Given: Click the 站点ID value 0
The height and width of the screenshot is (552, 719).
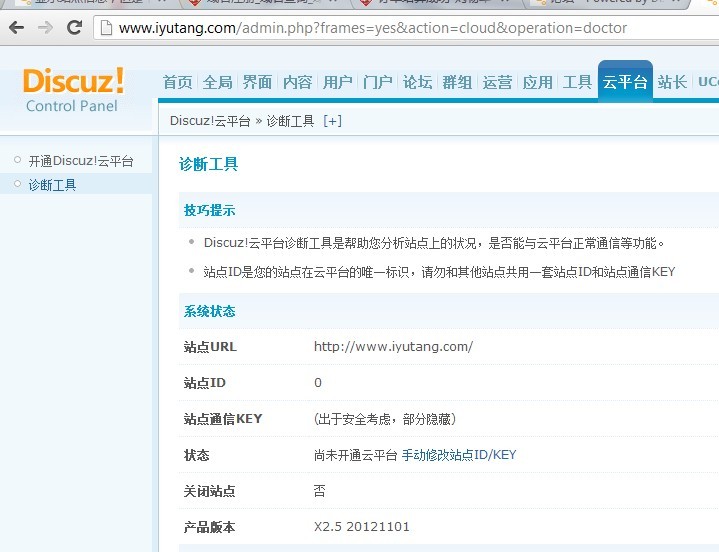Looking at the screenshot, I should (x=318, y=383).
